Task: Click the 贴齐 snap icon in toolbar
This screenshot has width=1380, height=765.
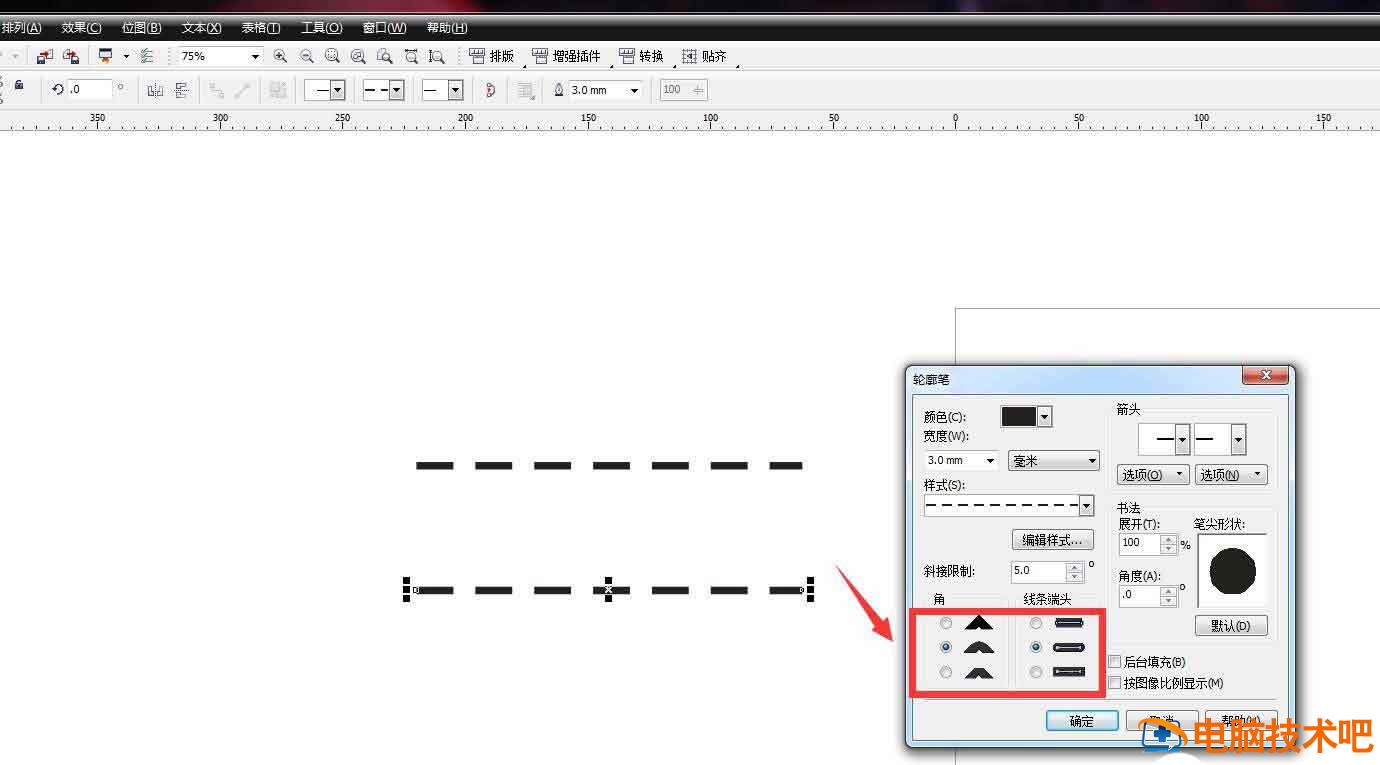Action: point(690,57)
